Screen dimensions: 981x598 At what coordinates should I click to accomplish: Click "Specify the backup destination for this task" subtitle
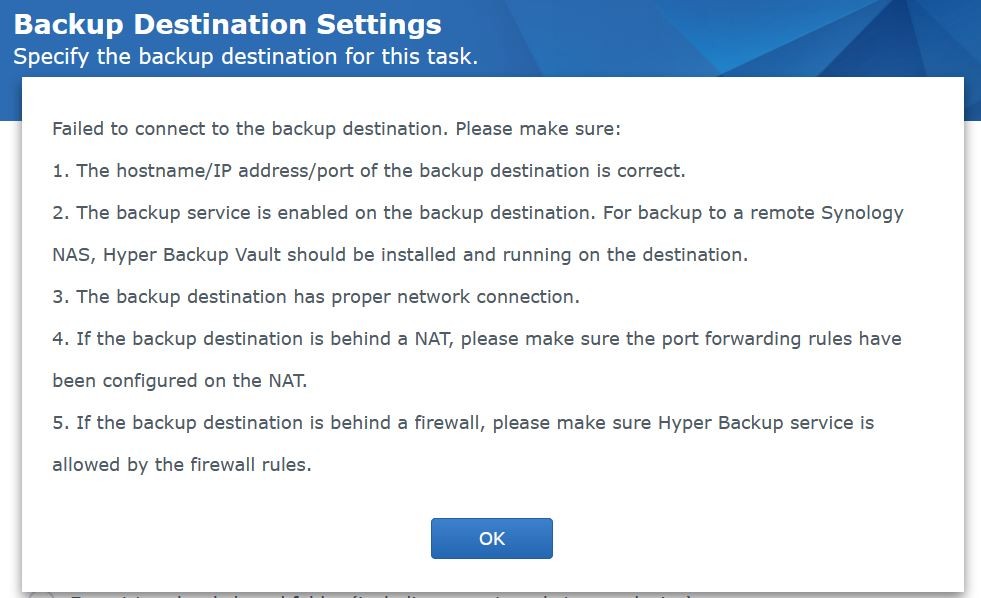[245, 56]
